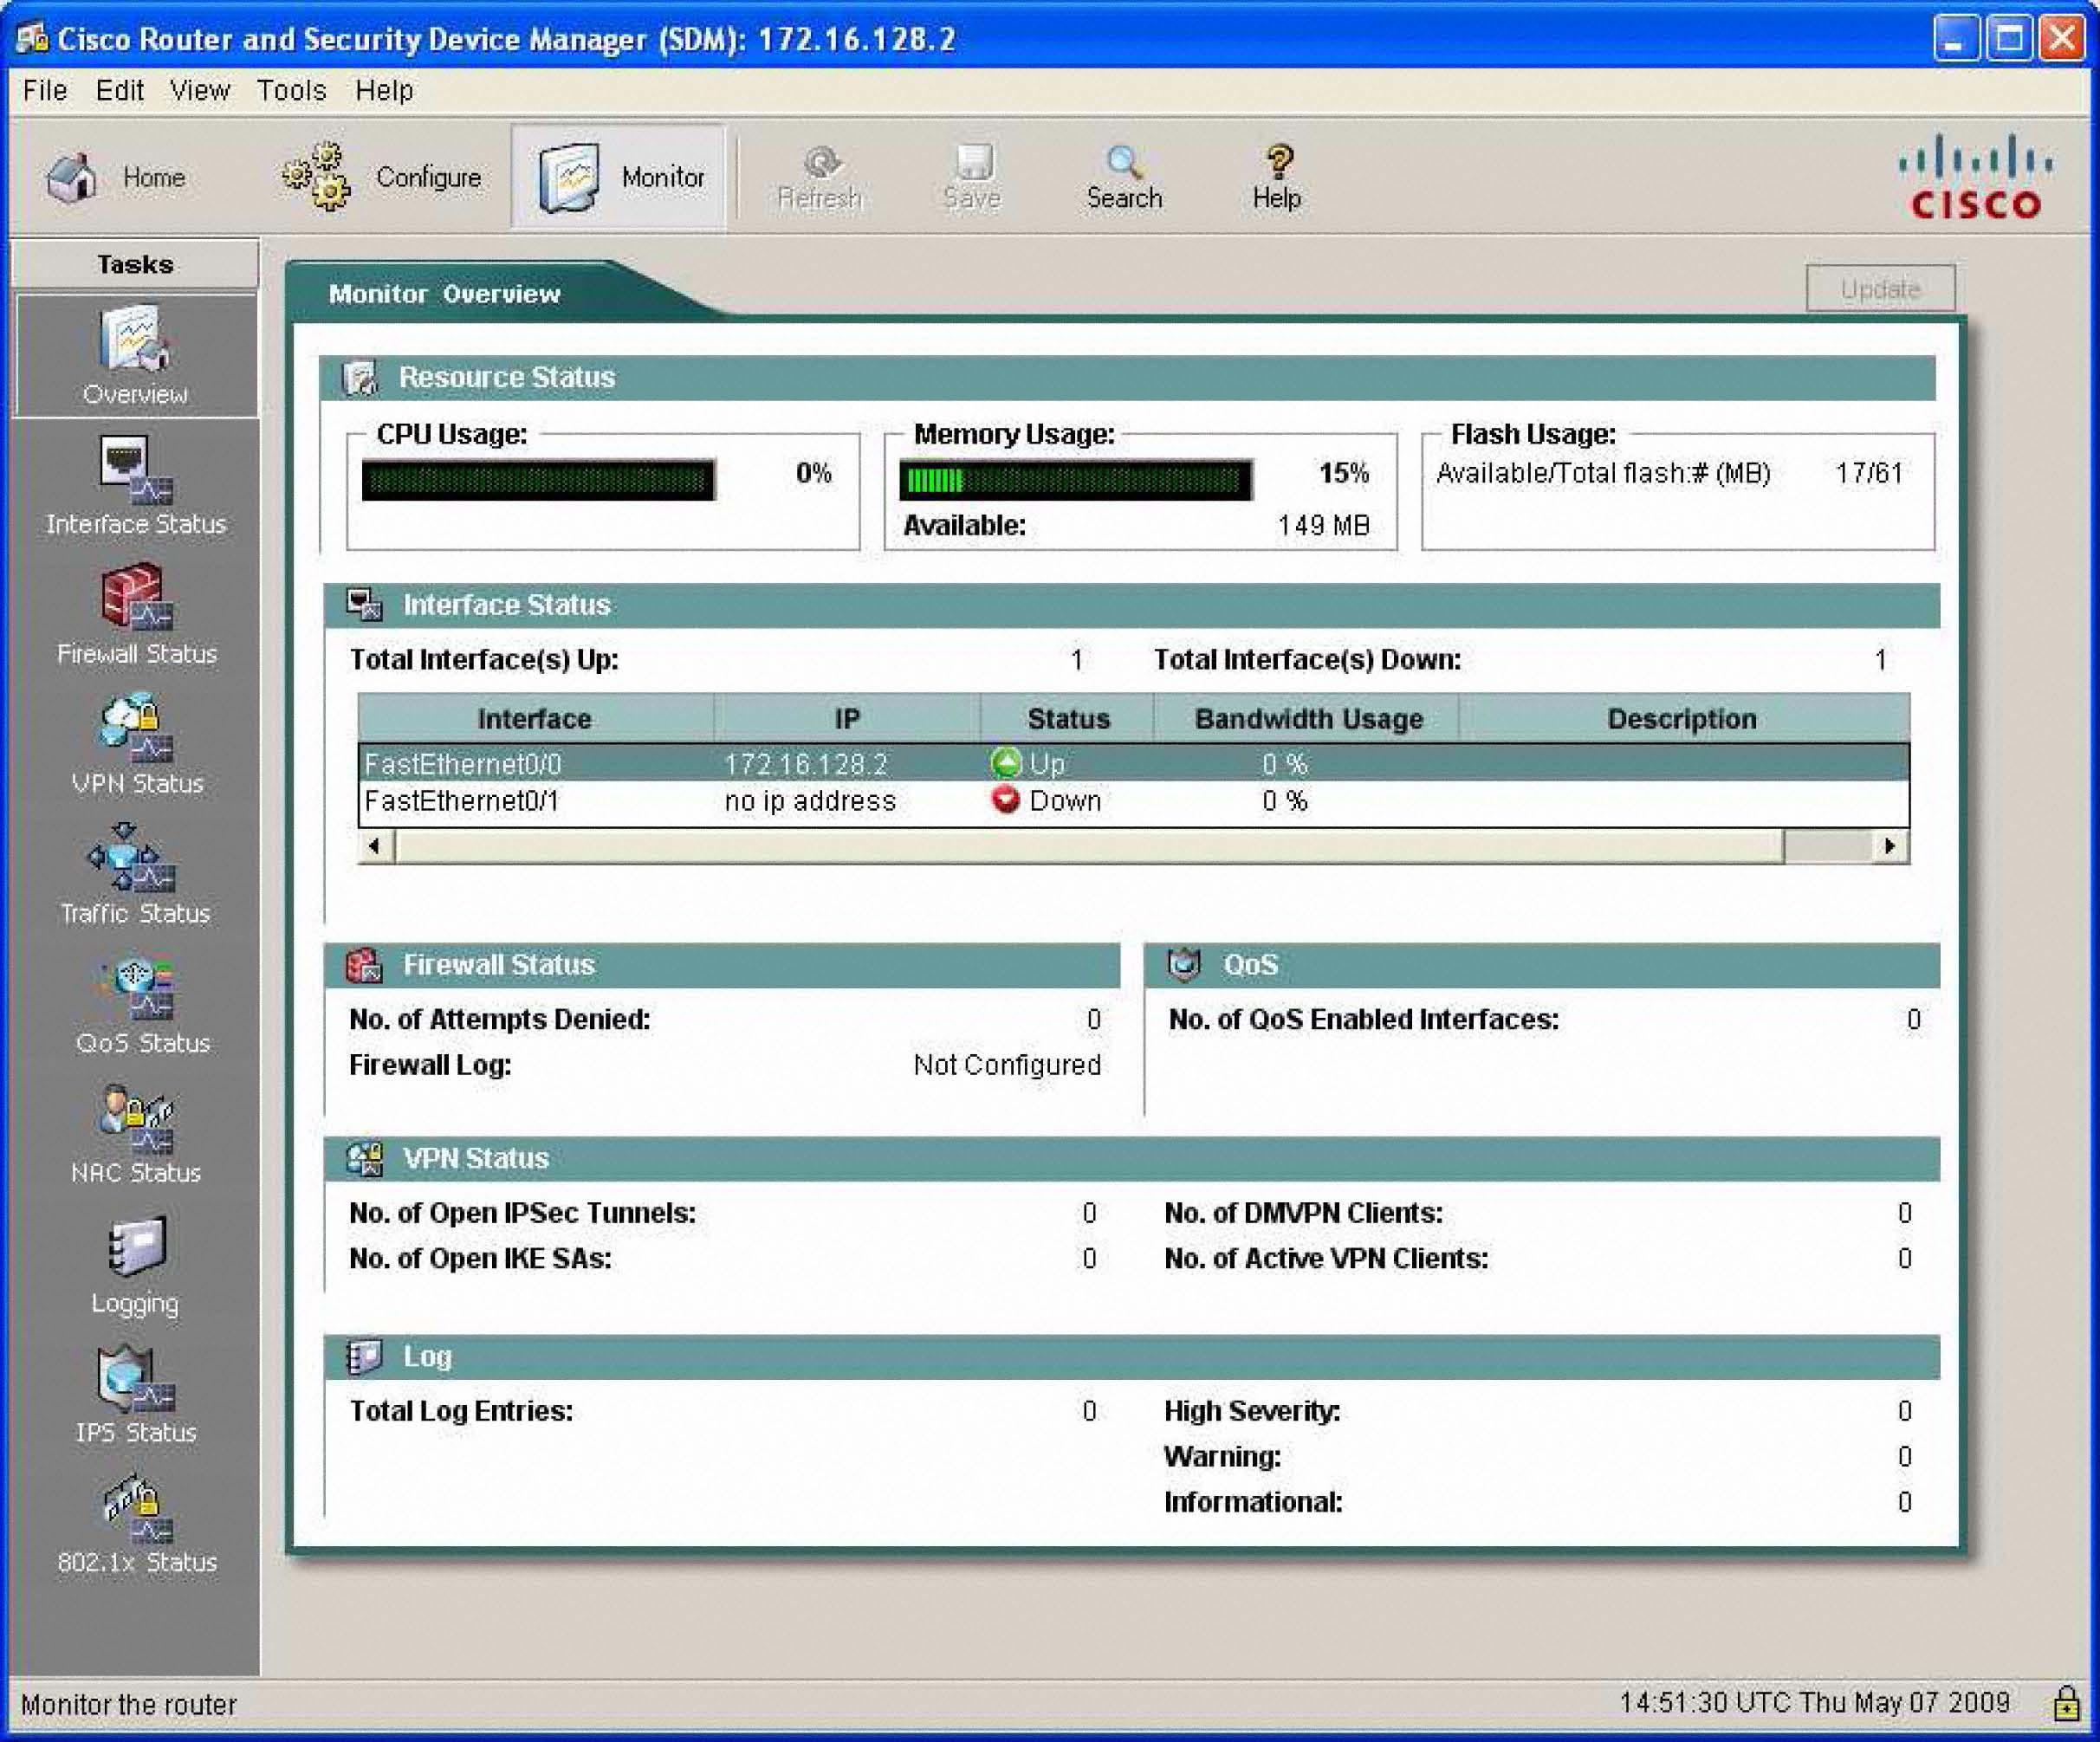This screenshot has height=1742, width=2100.
Task: Open the Edit menu
Action: [120, 90]
